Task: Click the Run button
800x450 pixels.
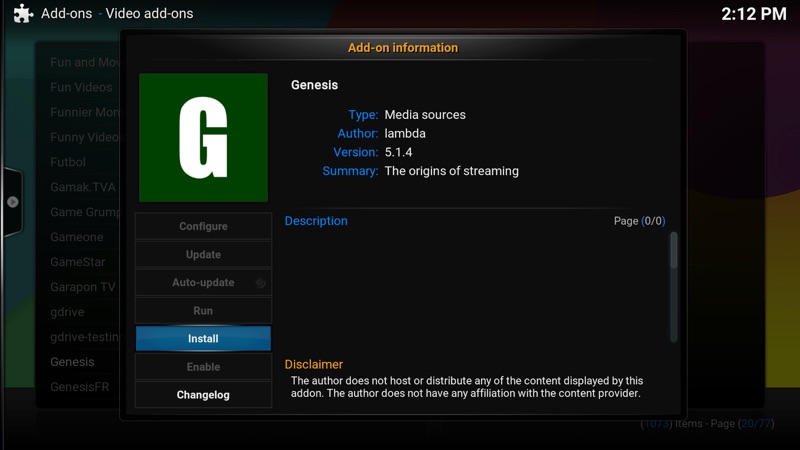Action: pos(203,311)
